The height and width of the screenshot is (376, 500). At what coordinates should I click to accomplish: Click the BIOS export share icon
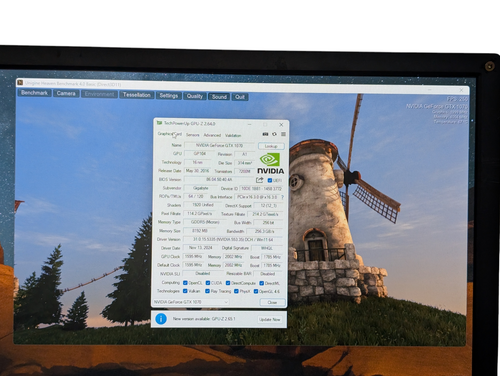tap(260, 180)
